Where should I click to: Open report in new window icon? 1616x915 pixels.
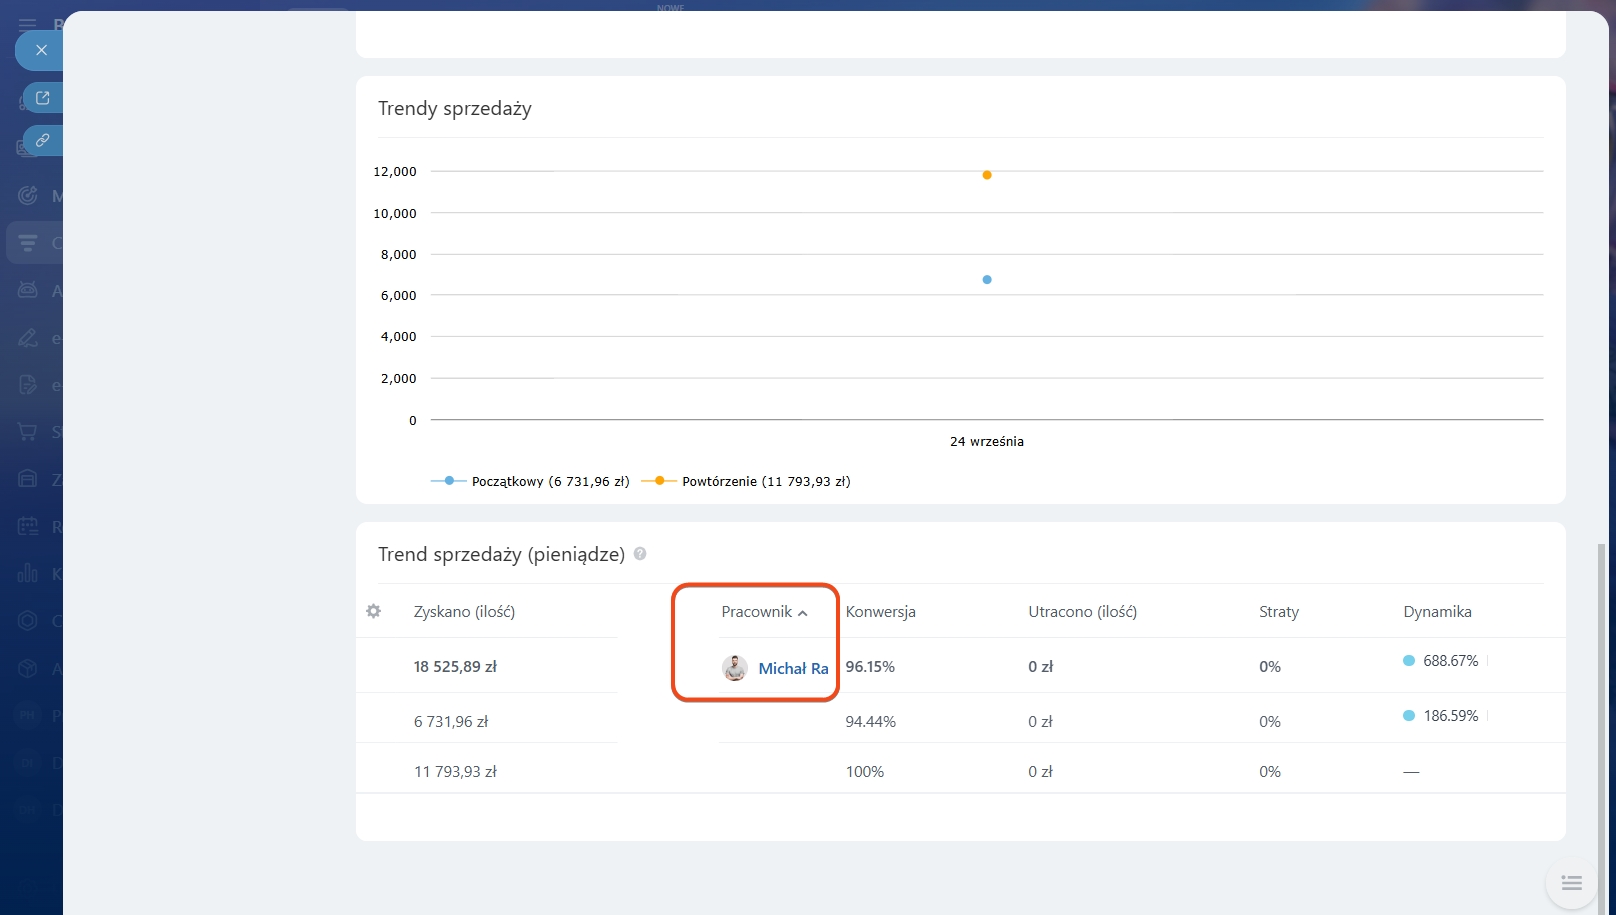coord(43,98)
